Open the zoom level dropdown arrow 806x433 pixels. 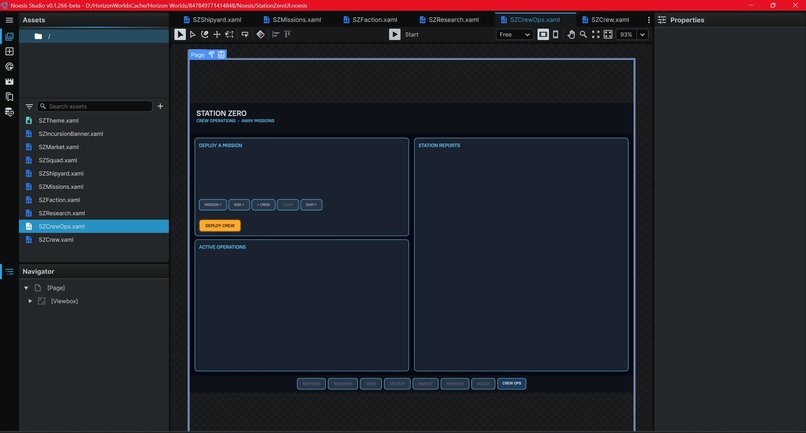tap(643, 34)
